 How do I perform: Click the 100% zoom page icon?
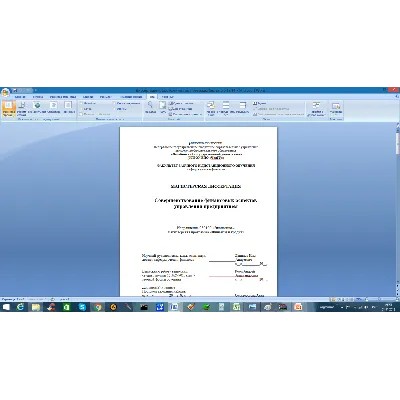tap(162, 108)
